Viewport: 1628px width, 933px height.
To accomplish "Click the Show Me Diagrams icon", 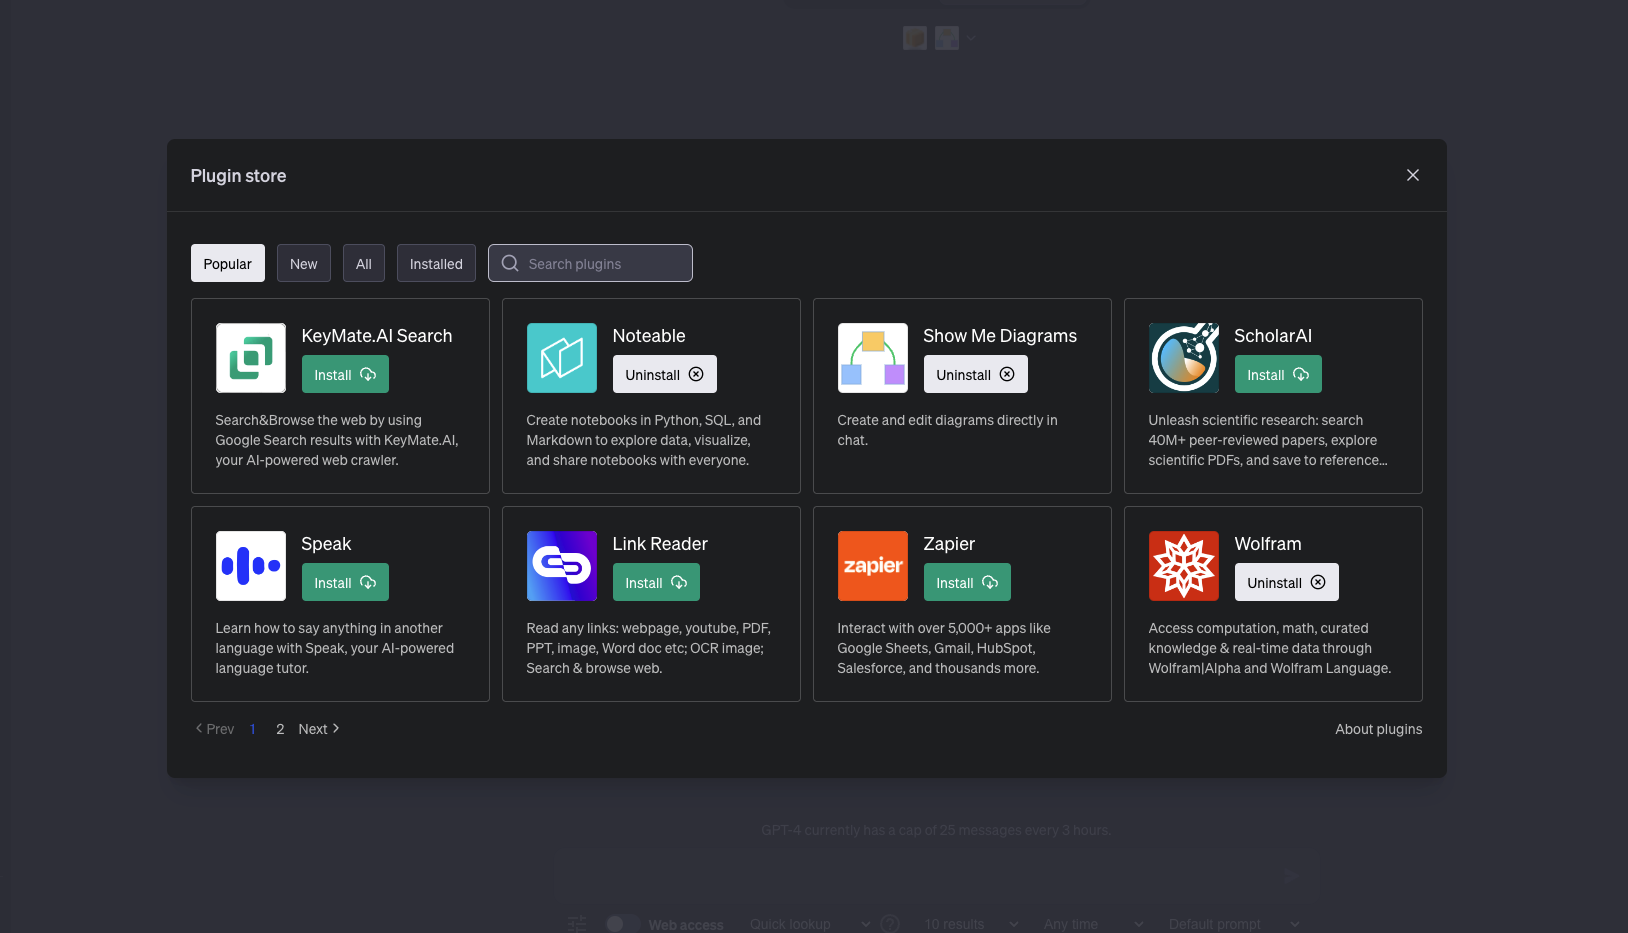I will coord(872,358).
